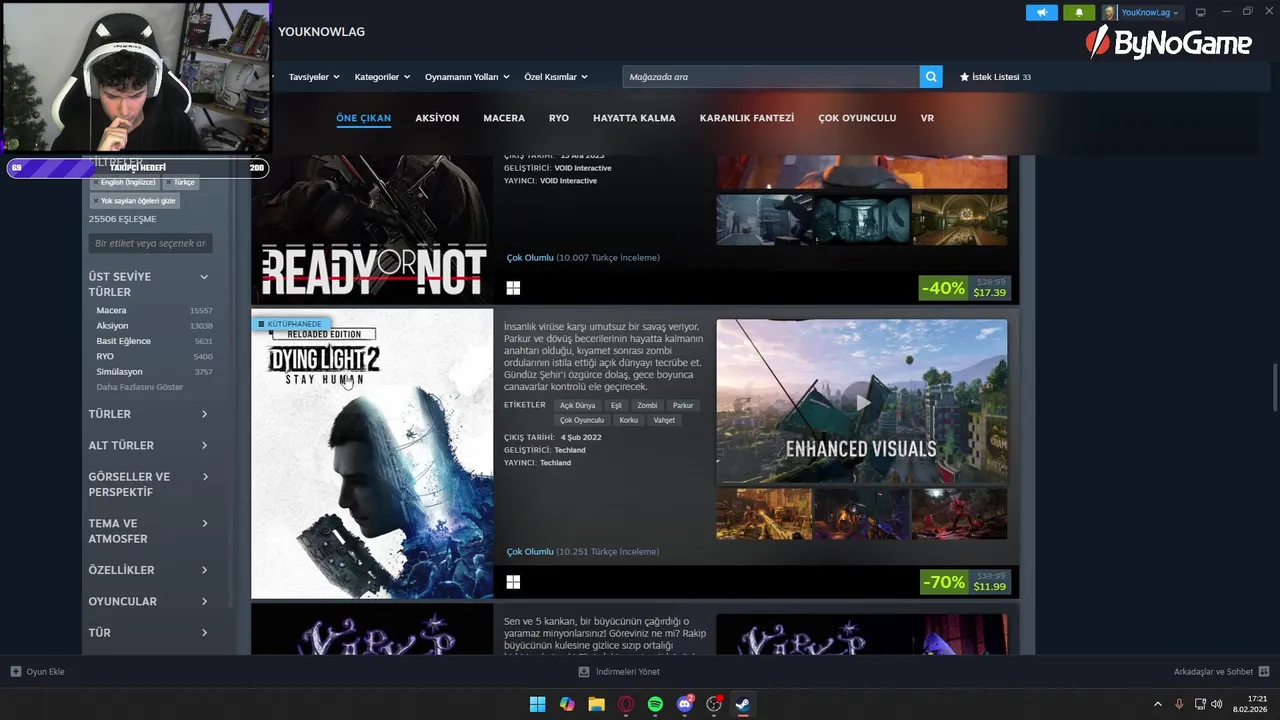Switch to the Macera tab
This screenshot has height=720, width=1280.
pos(504,118)
